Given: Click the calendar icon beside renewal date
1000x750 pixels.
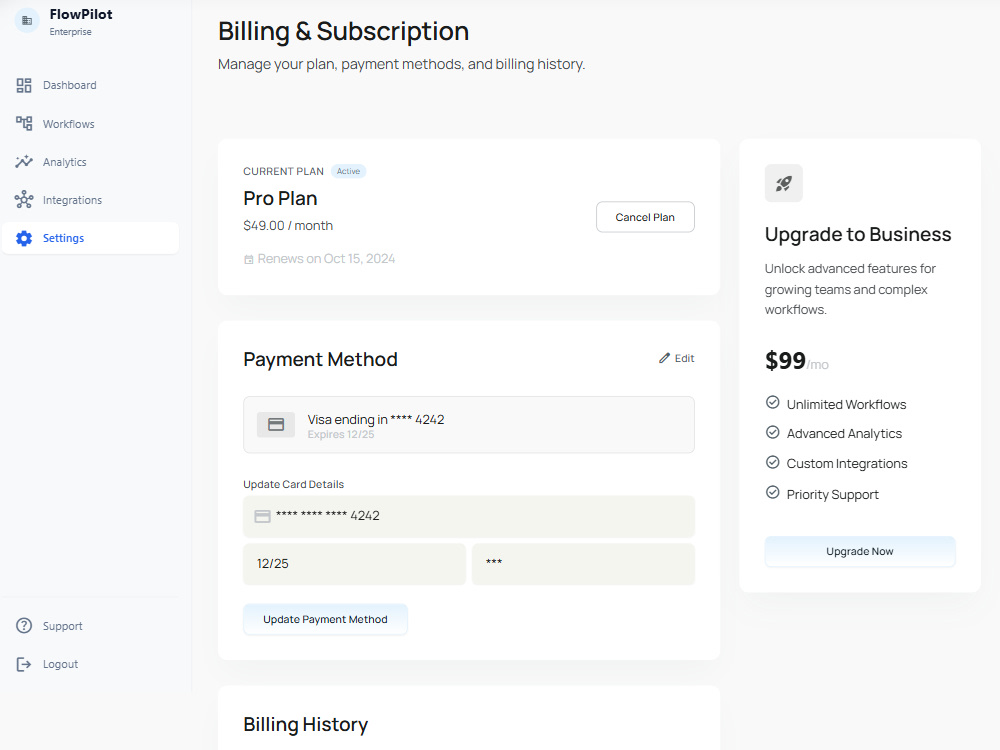Looking at the screenshot, I should coord(249,260).
